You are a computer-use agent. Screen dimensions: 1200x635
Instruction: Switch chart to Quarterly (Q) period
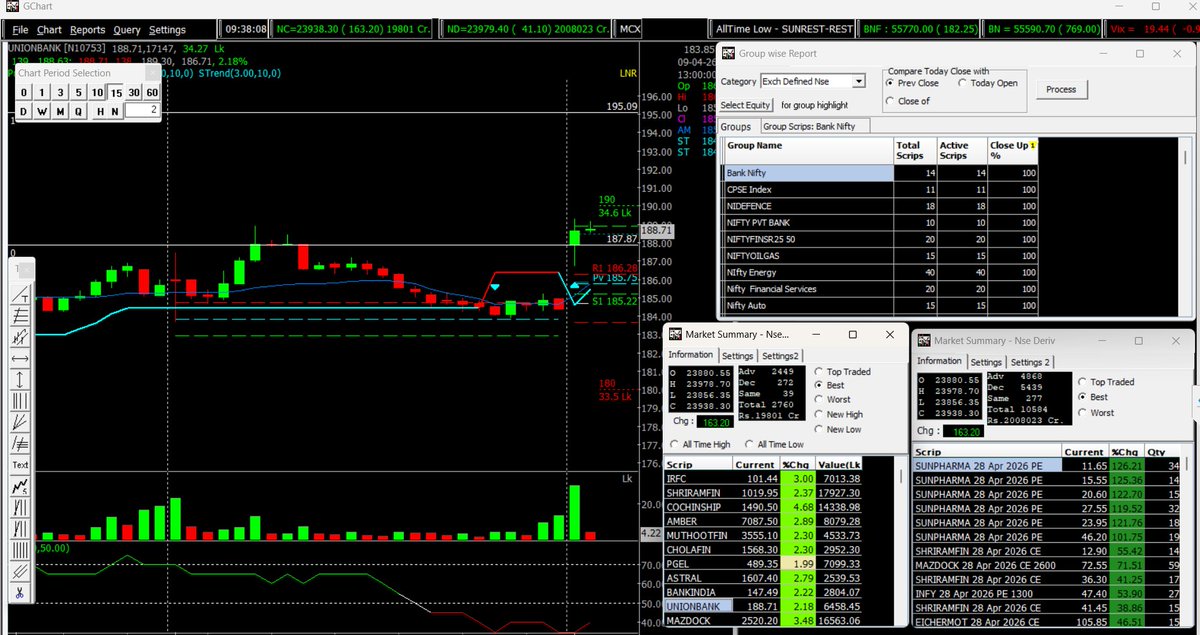77,111
